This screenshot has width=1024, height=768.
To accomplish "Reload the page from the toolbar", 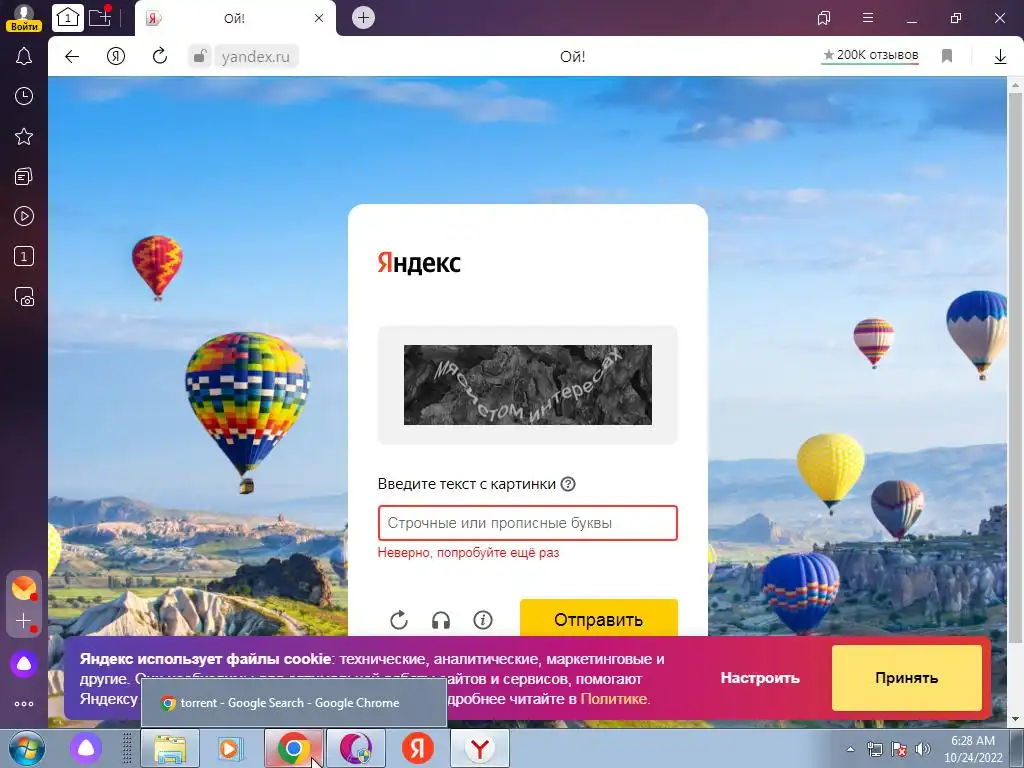I will click(160, 56).
